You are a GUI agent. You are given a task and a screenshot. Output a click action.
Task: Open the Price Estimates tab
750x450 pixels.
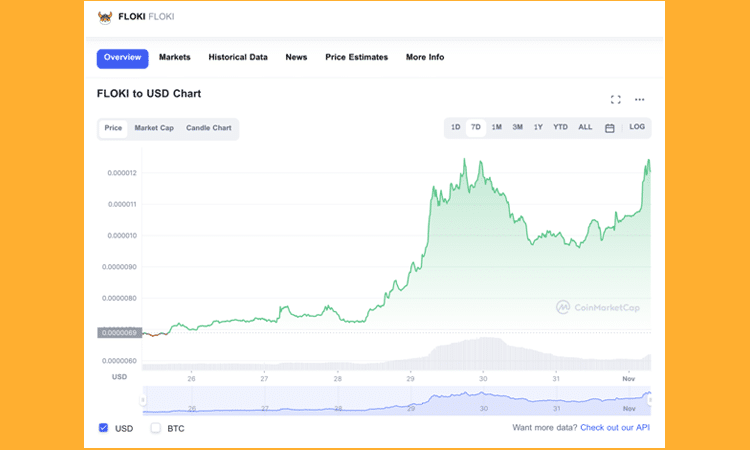click(x=356, y=57)
